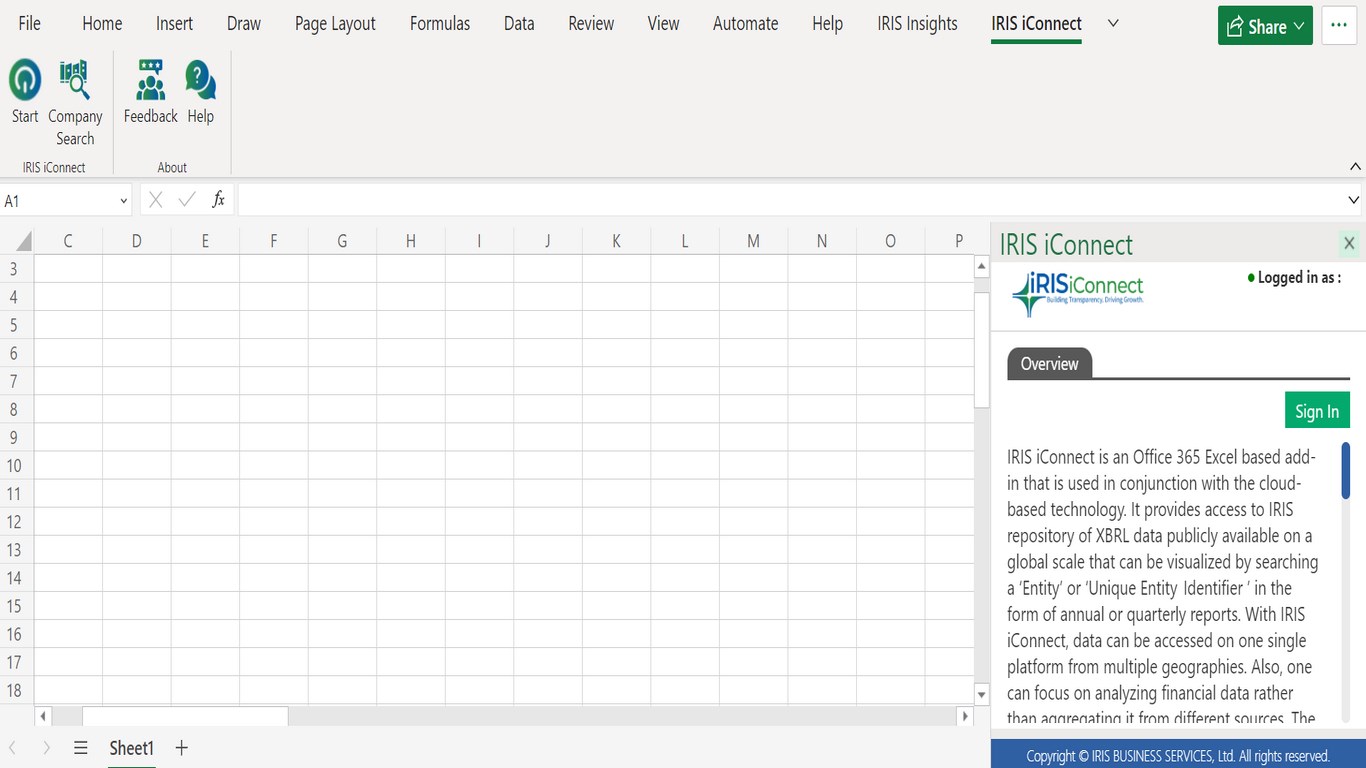Click the task pane blue scrollbar thumb
This screenshot has width=1366, height=768.
[1346, 471]
